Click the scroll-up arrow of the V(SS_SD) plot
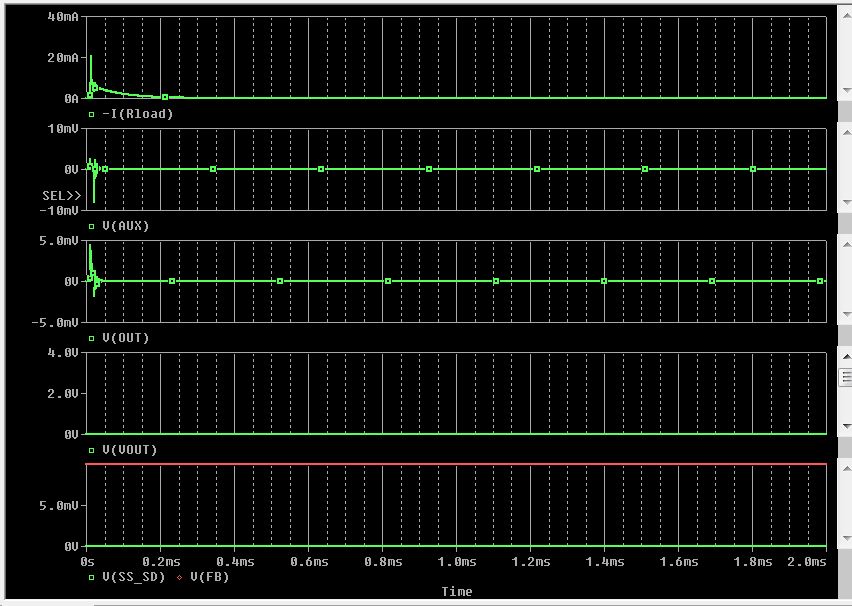Image resolution: width=852 pixels, height=606 pixels. 845,468
